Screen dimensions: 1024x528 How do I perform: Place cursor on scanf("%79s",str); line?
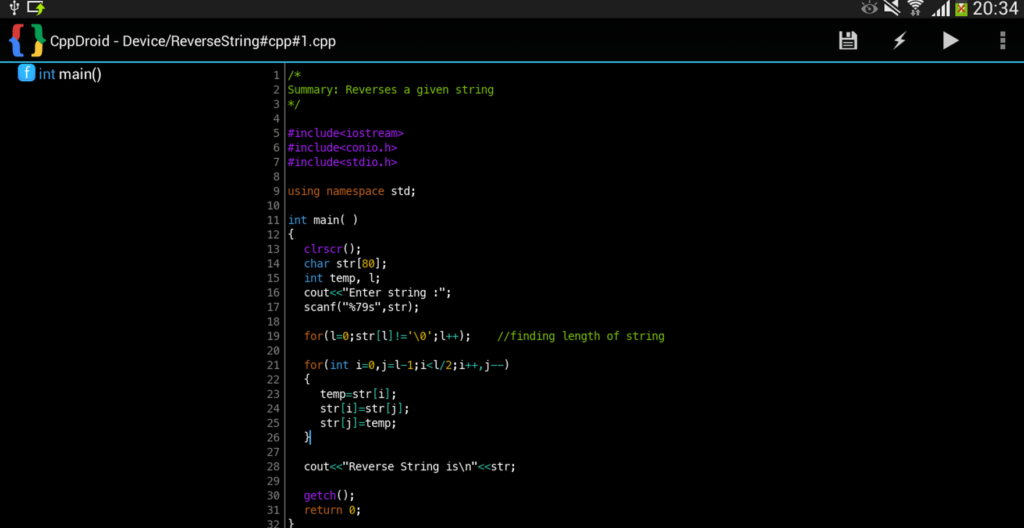point(361,306)
